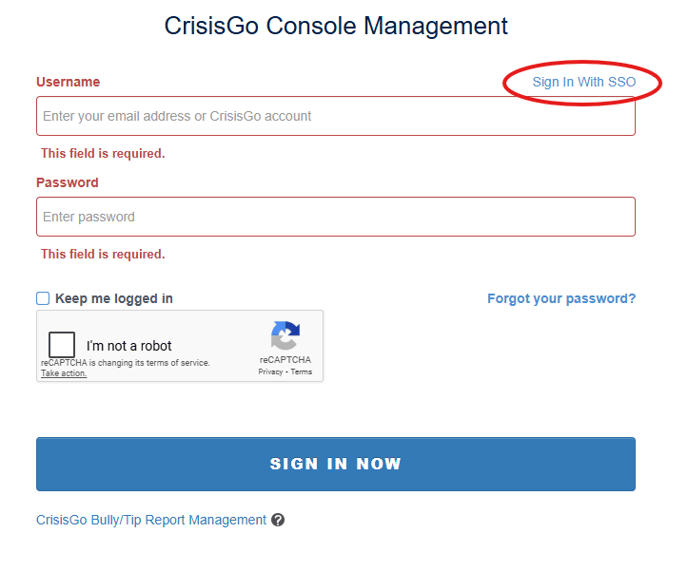Click the Username field label

[68, 82]
